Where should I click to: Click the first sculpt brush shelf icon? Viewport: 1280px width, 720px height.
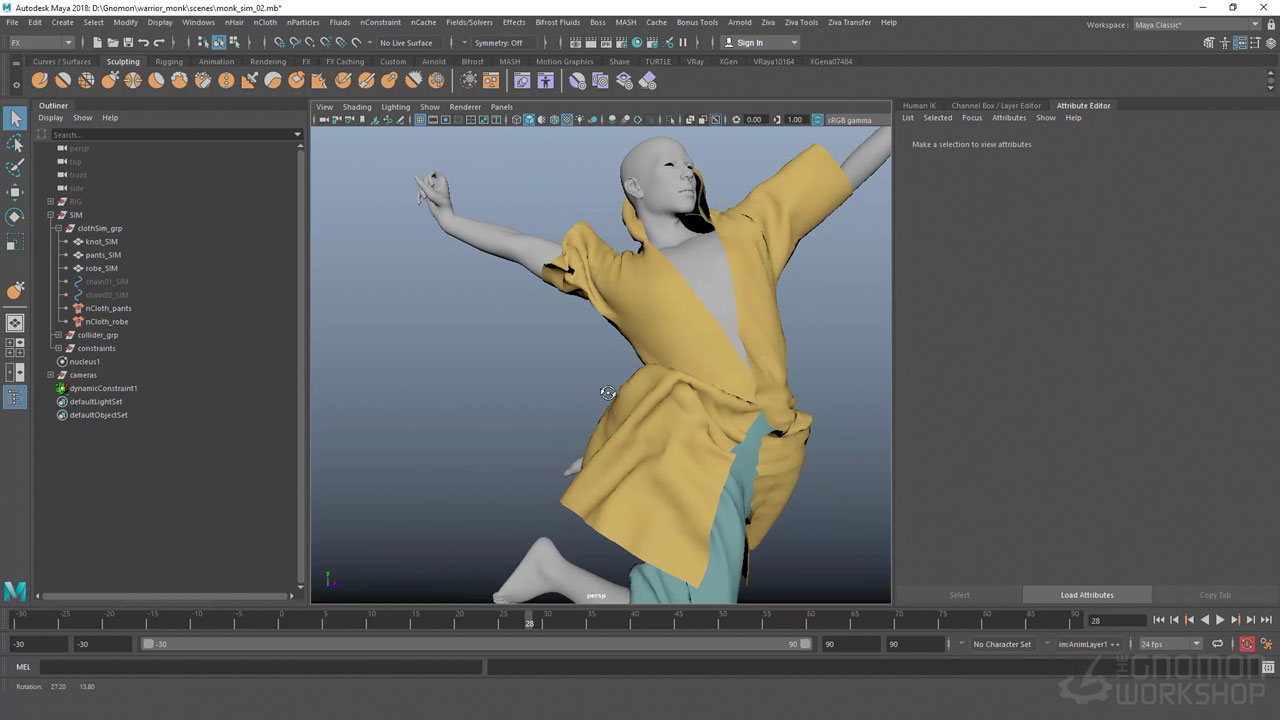coord(40,81)
